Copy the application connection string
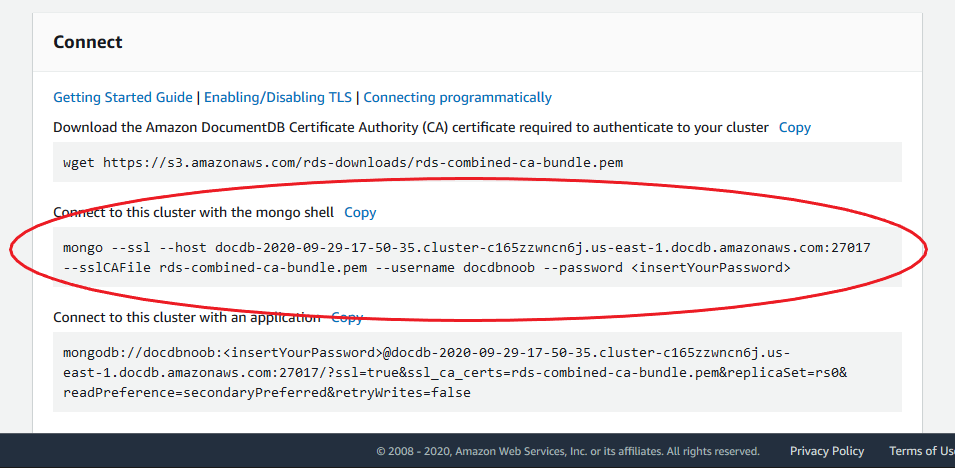955x468 pixels. 347,317
